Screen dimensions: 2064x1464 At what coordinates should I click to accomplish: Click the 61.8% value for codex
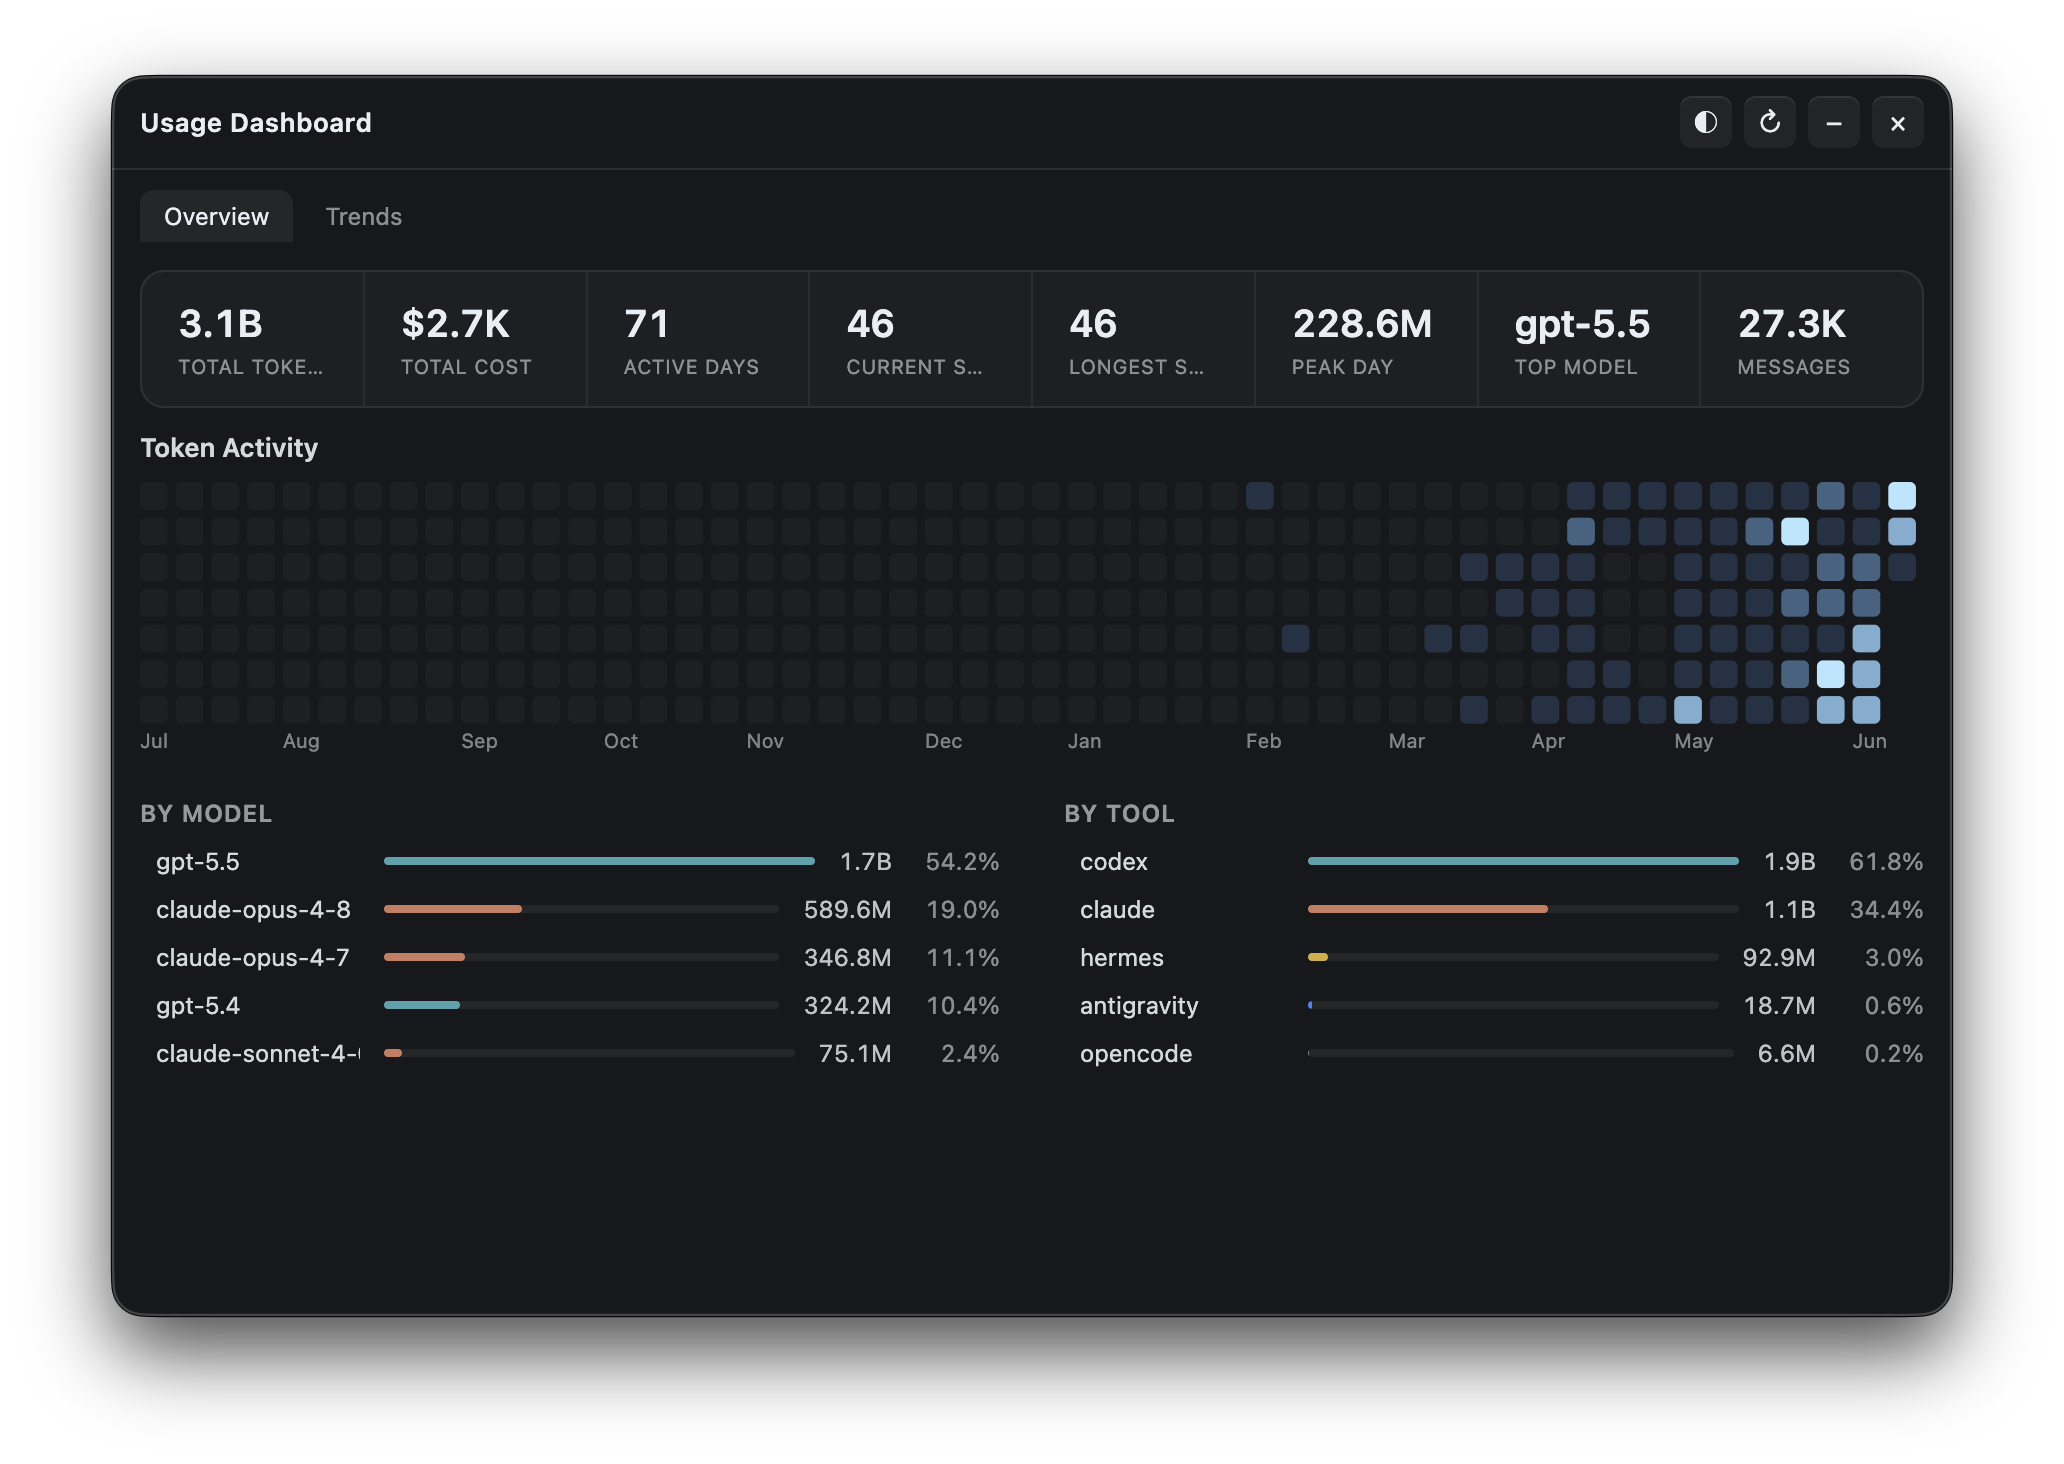[x=1886, y=861]
